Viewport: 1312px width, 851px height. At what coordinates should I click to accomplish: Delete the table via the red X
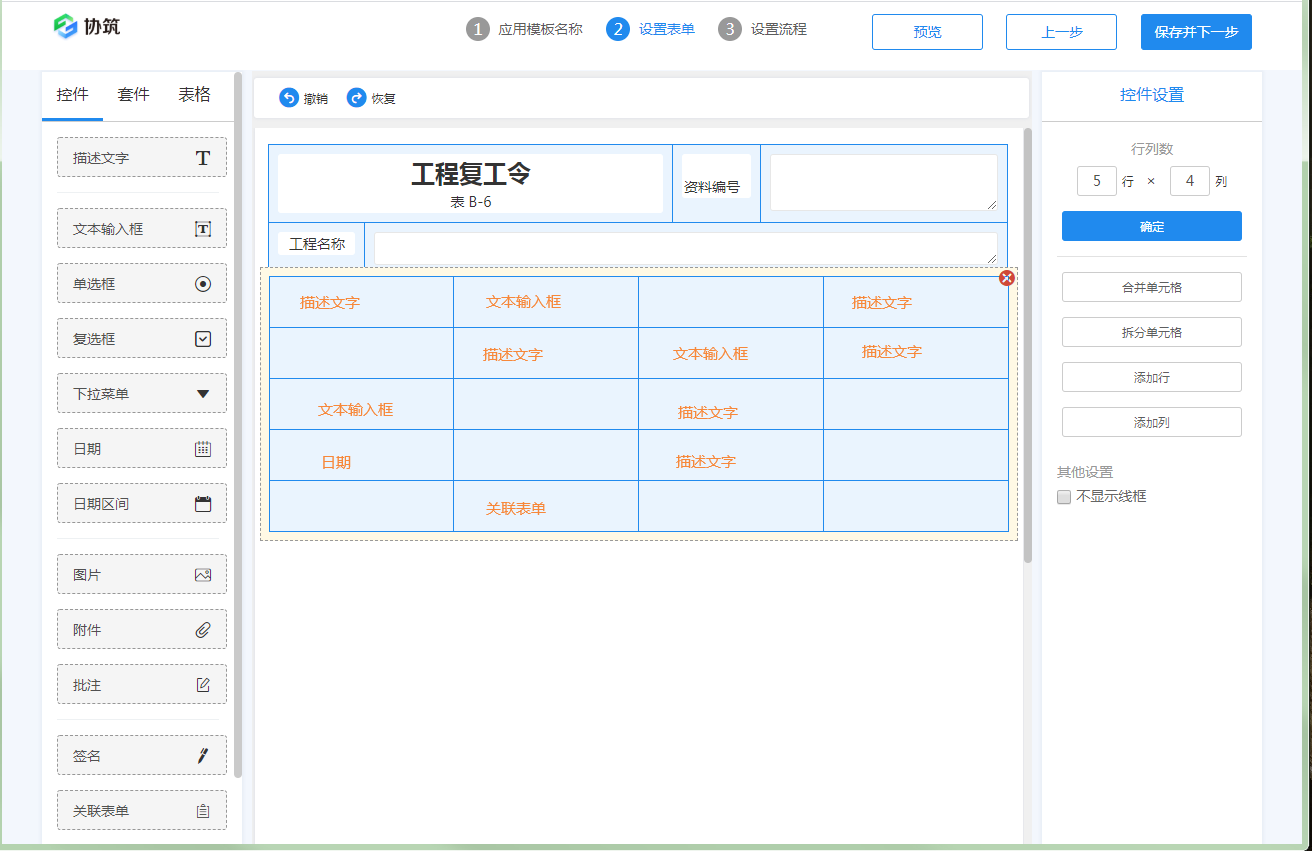(x=1007, y=278)
